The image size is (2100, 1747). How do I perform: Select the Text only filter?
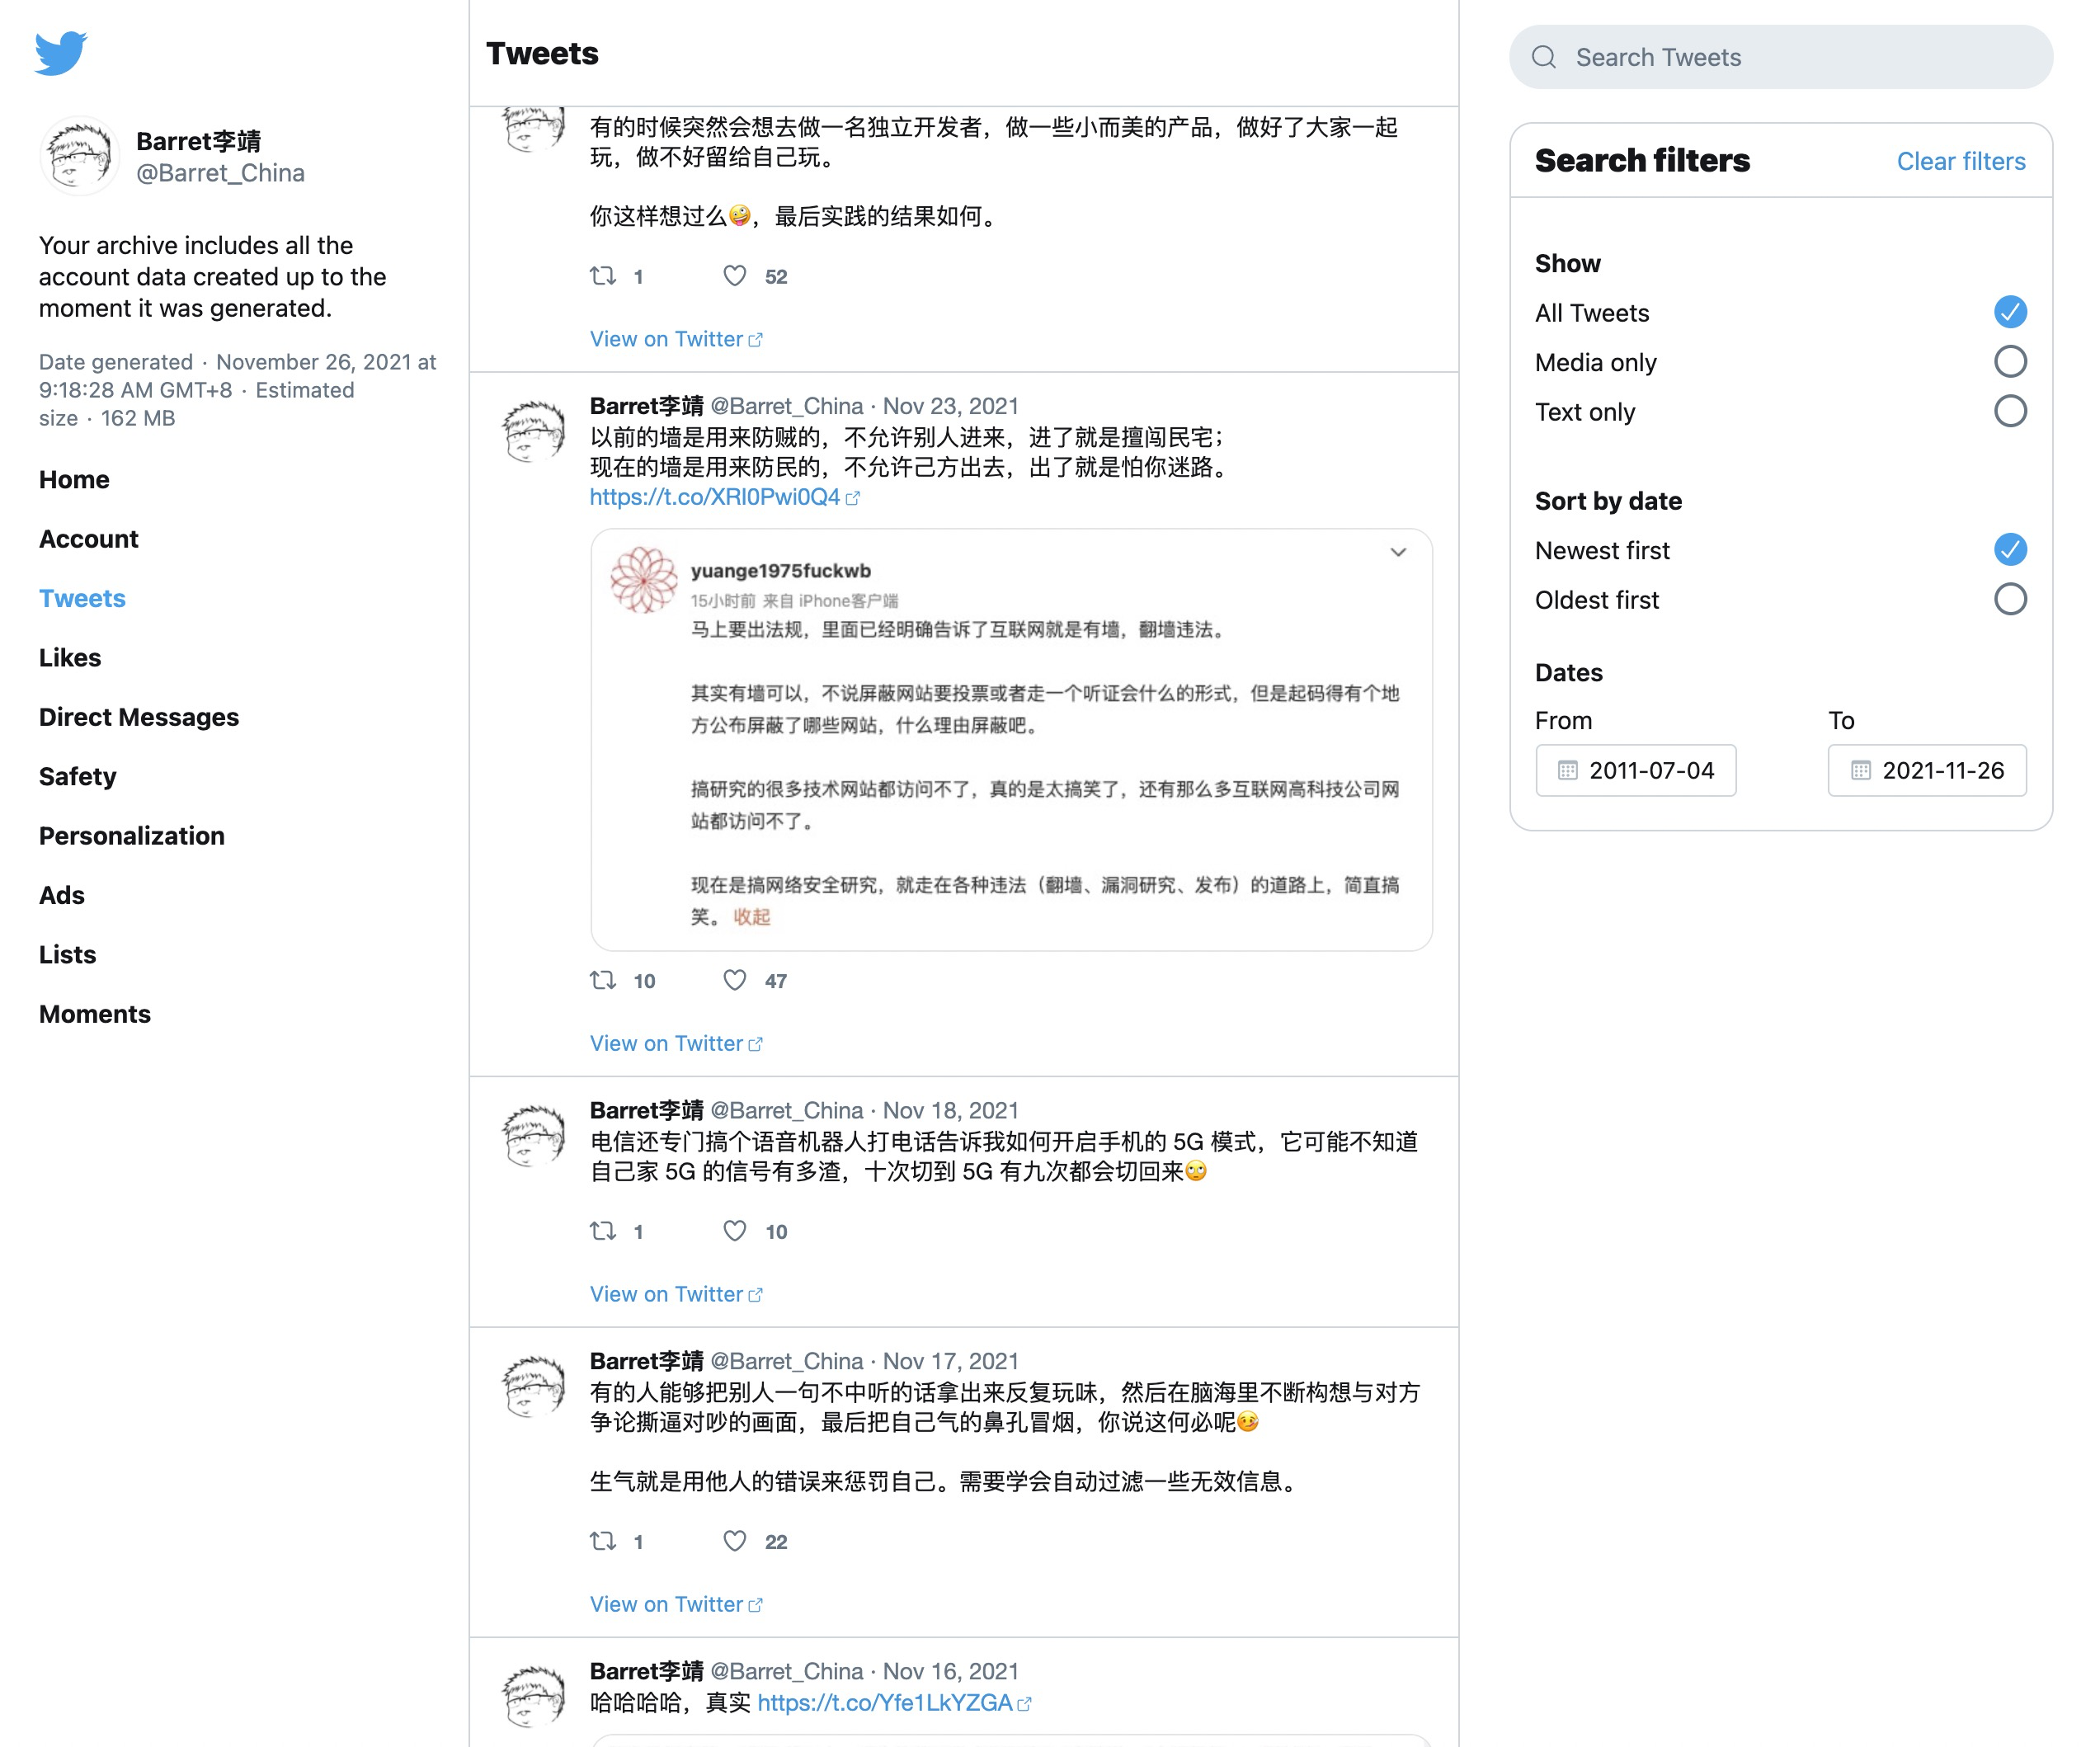2009,411
